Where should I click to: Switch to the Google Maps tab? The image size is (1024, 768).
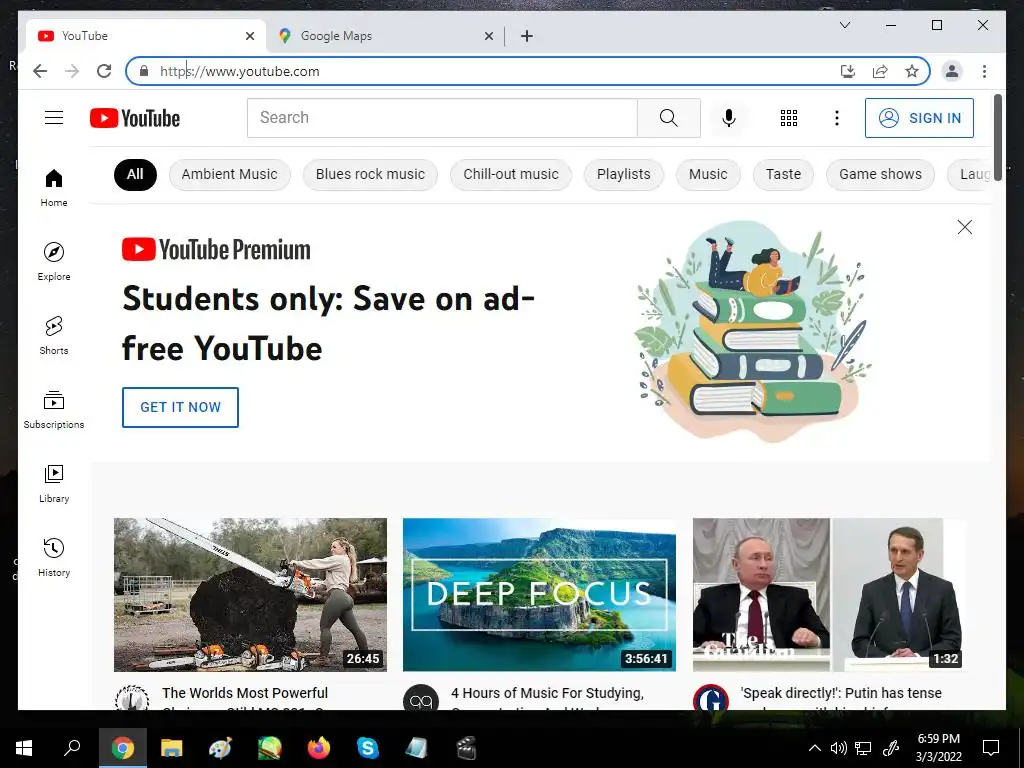(x=385, y=36)
